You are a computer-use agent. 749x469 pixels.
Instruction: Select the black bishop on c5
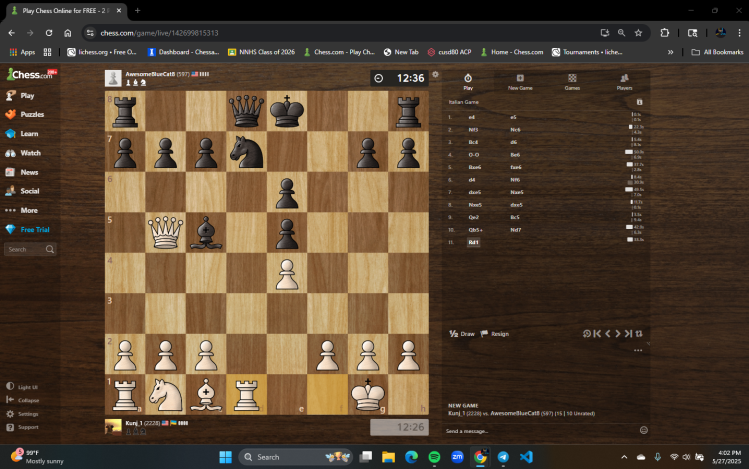pos(206,233)
